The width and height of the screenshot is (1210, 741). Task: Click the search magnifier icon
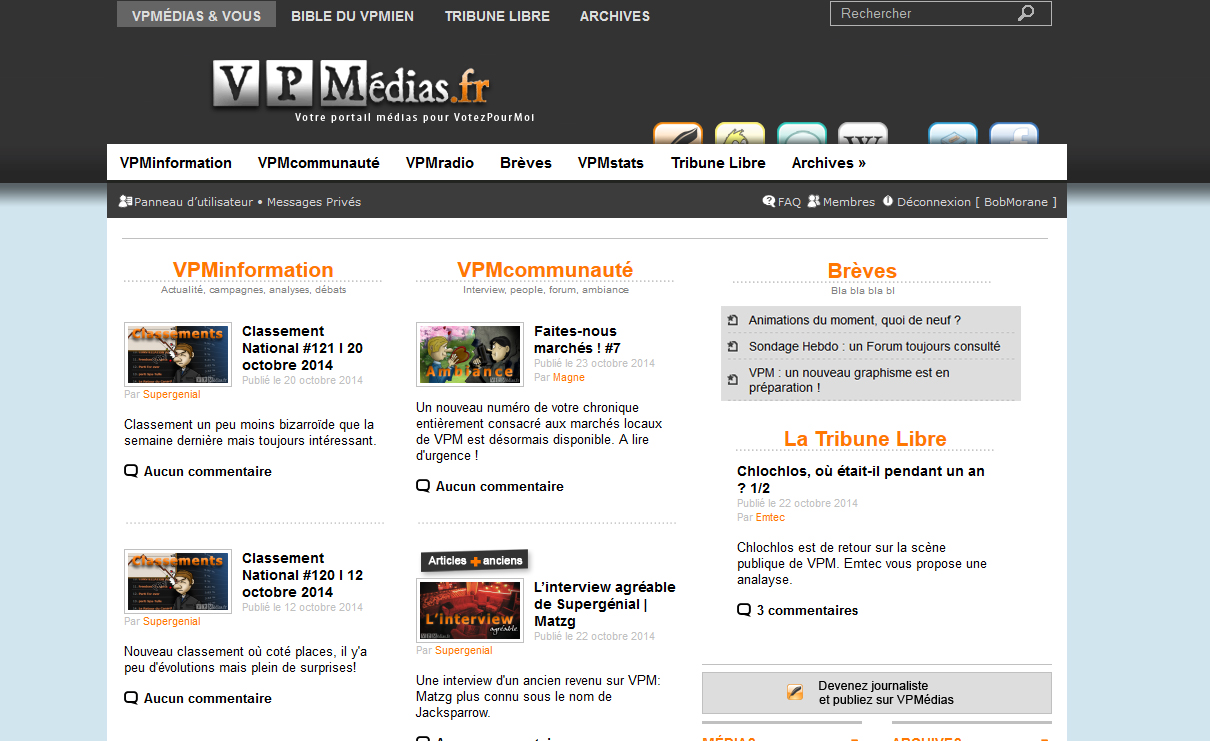1026,13
